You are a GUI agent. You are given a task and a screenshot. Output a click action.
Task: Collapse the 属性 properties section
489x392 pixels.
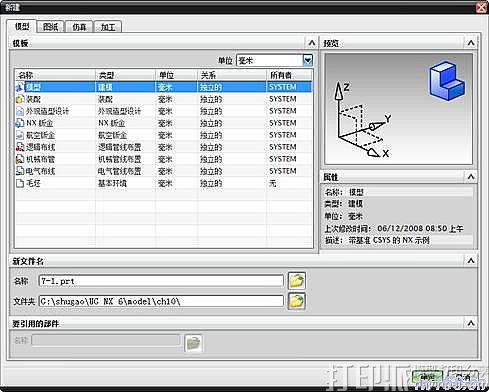pos(471,177)
